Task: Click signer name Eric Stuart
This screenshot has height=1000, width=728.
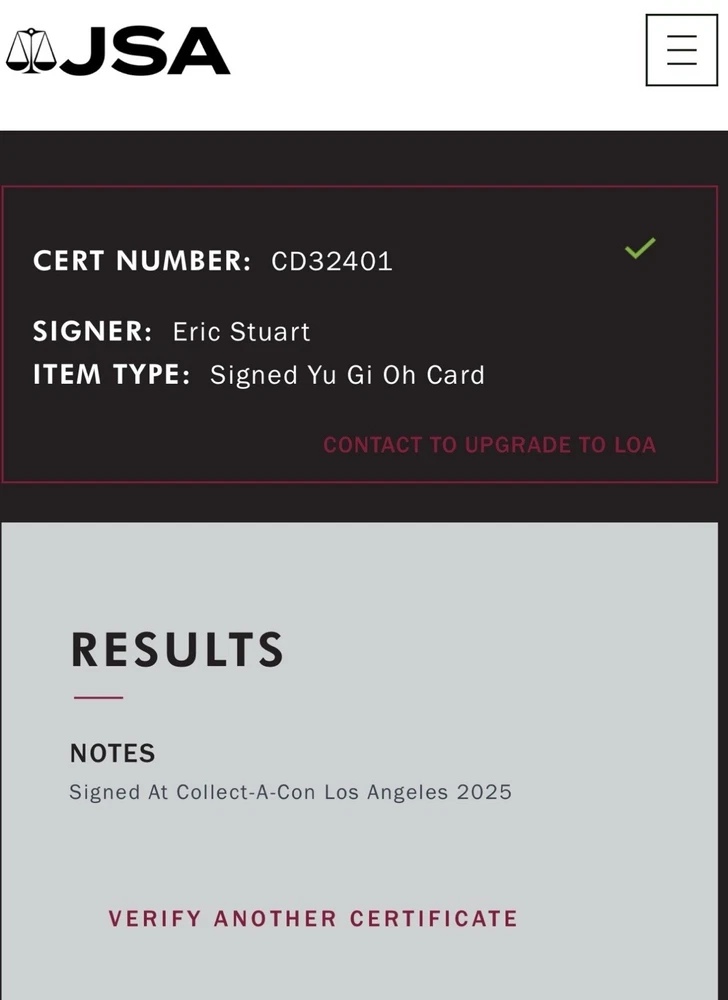Action: [241, 332]
